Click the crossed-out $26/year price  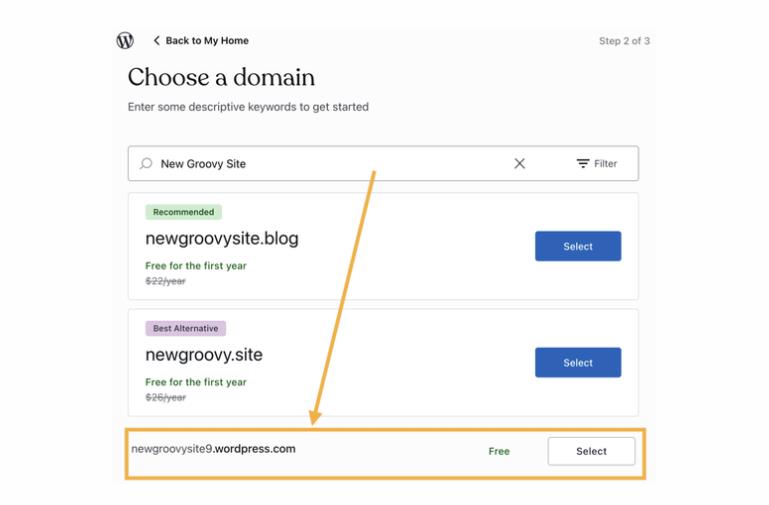coord(165,397)
